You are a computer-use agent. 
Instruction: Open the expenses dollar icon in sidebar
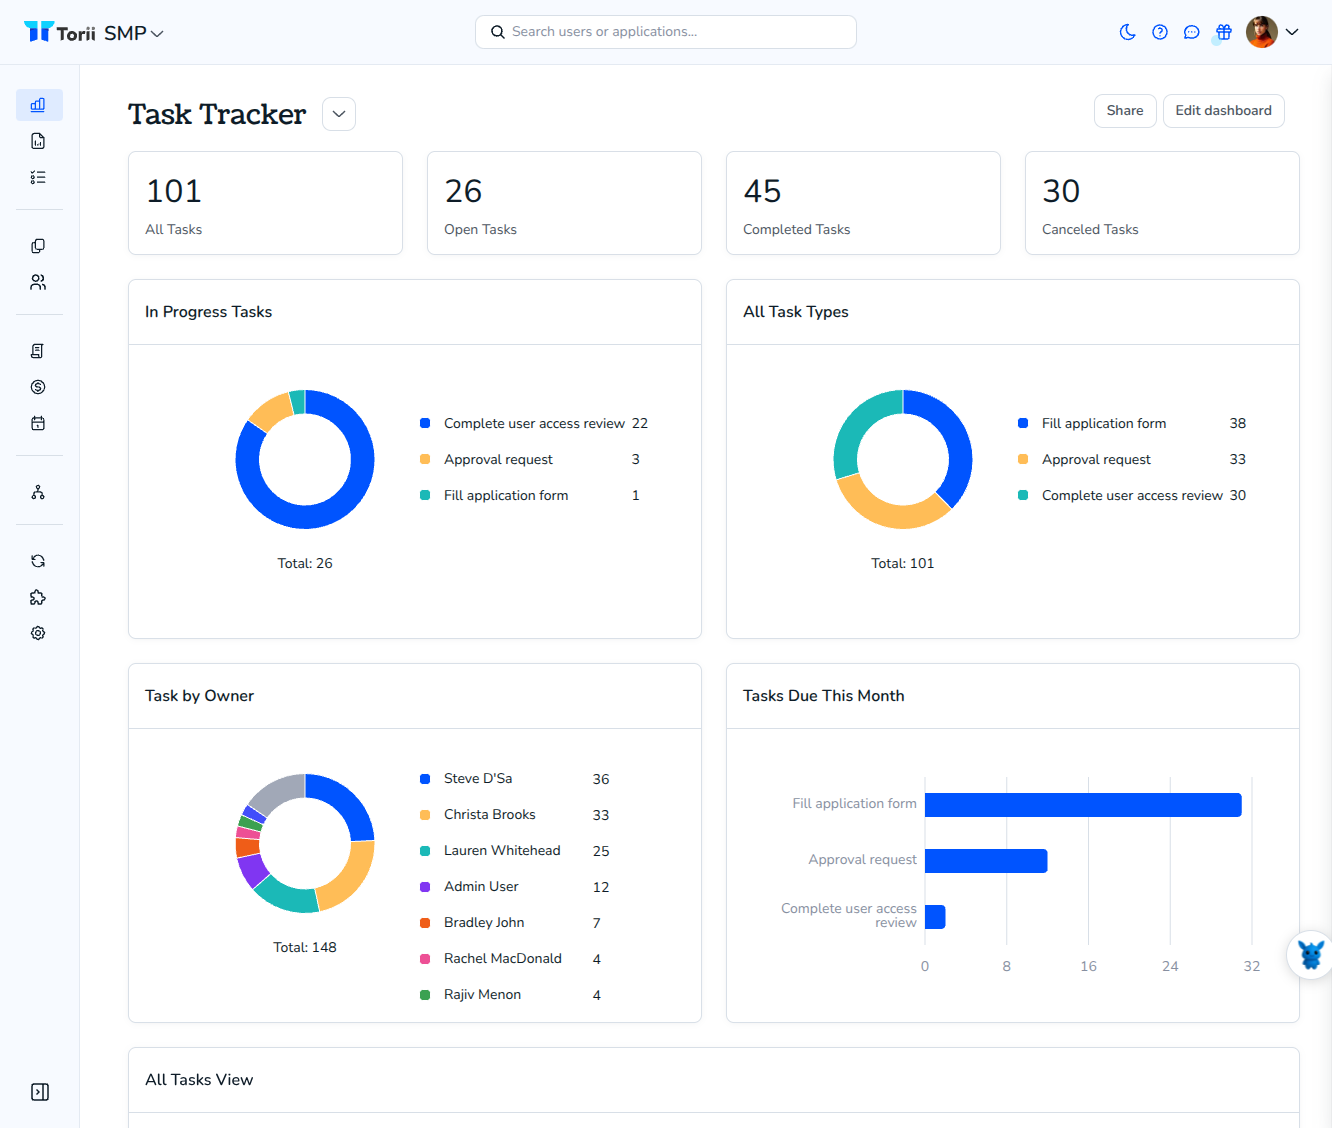click(38, 387)
